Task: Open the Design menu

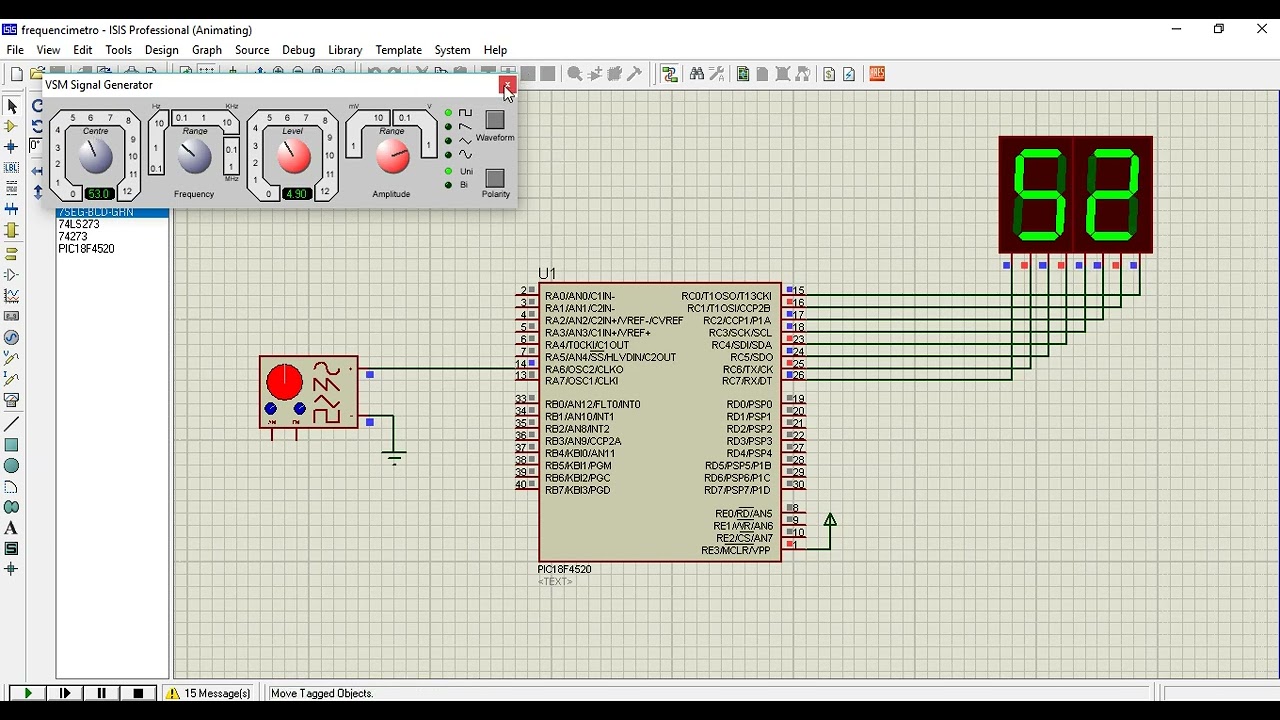Action: pyautogui.click(x=161, y=50)
